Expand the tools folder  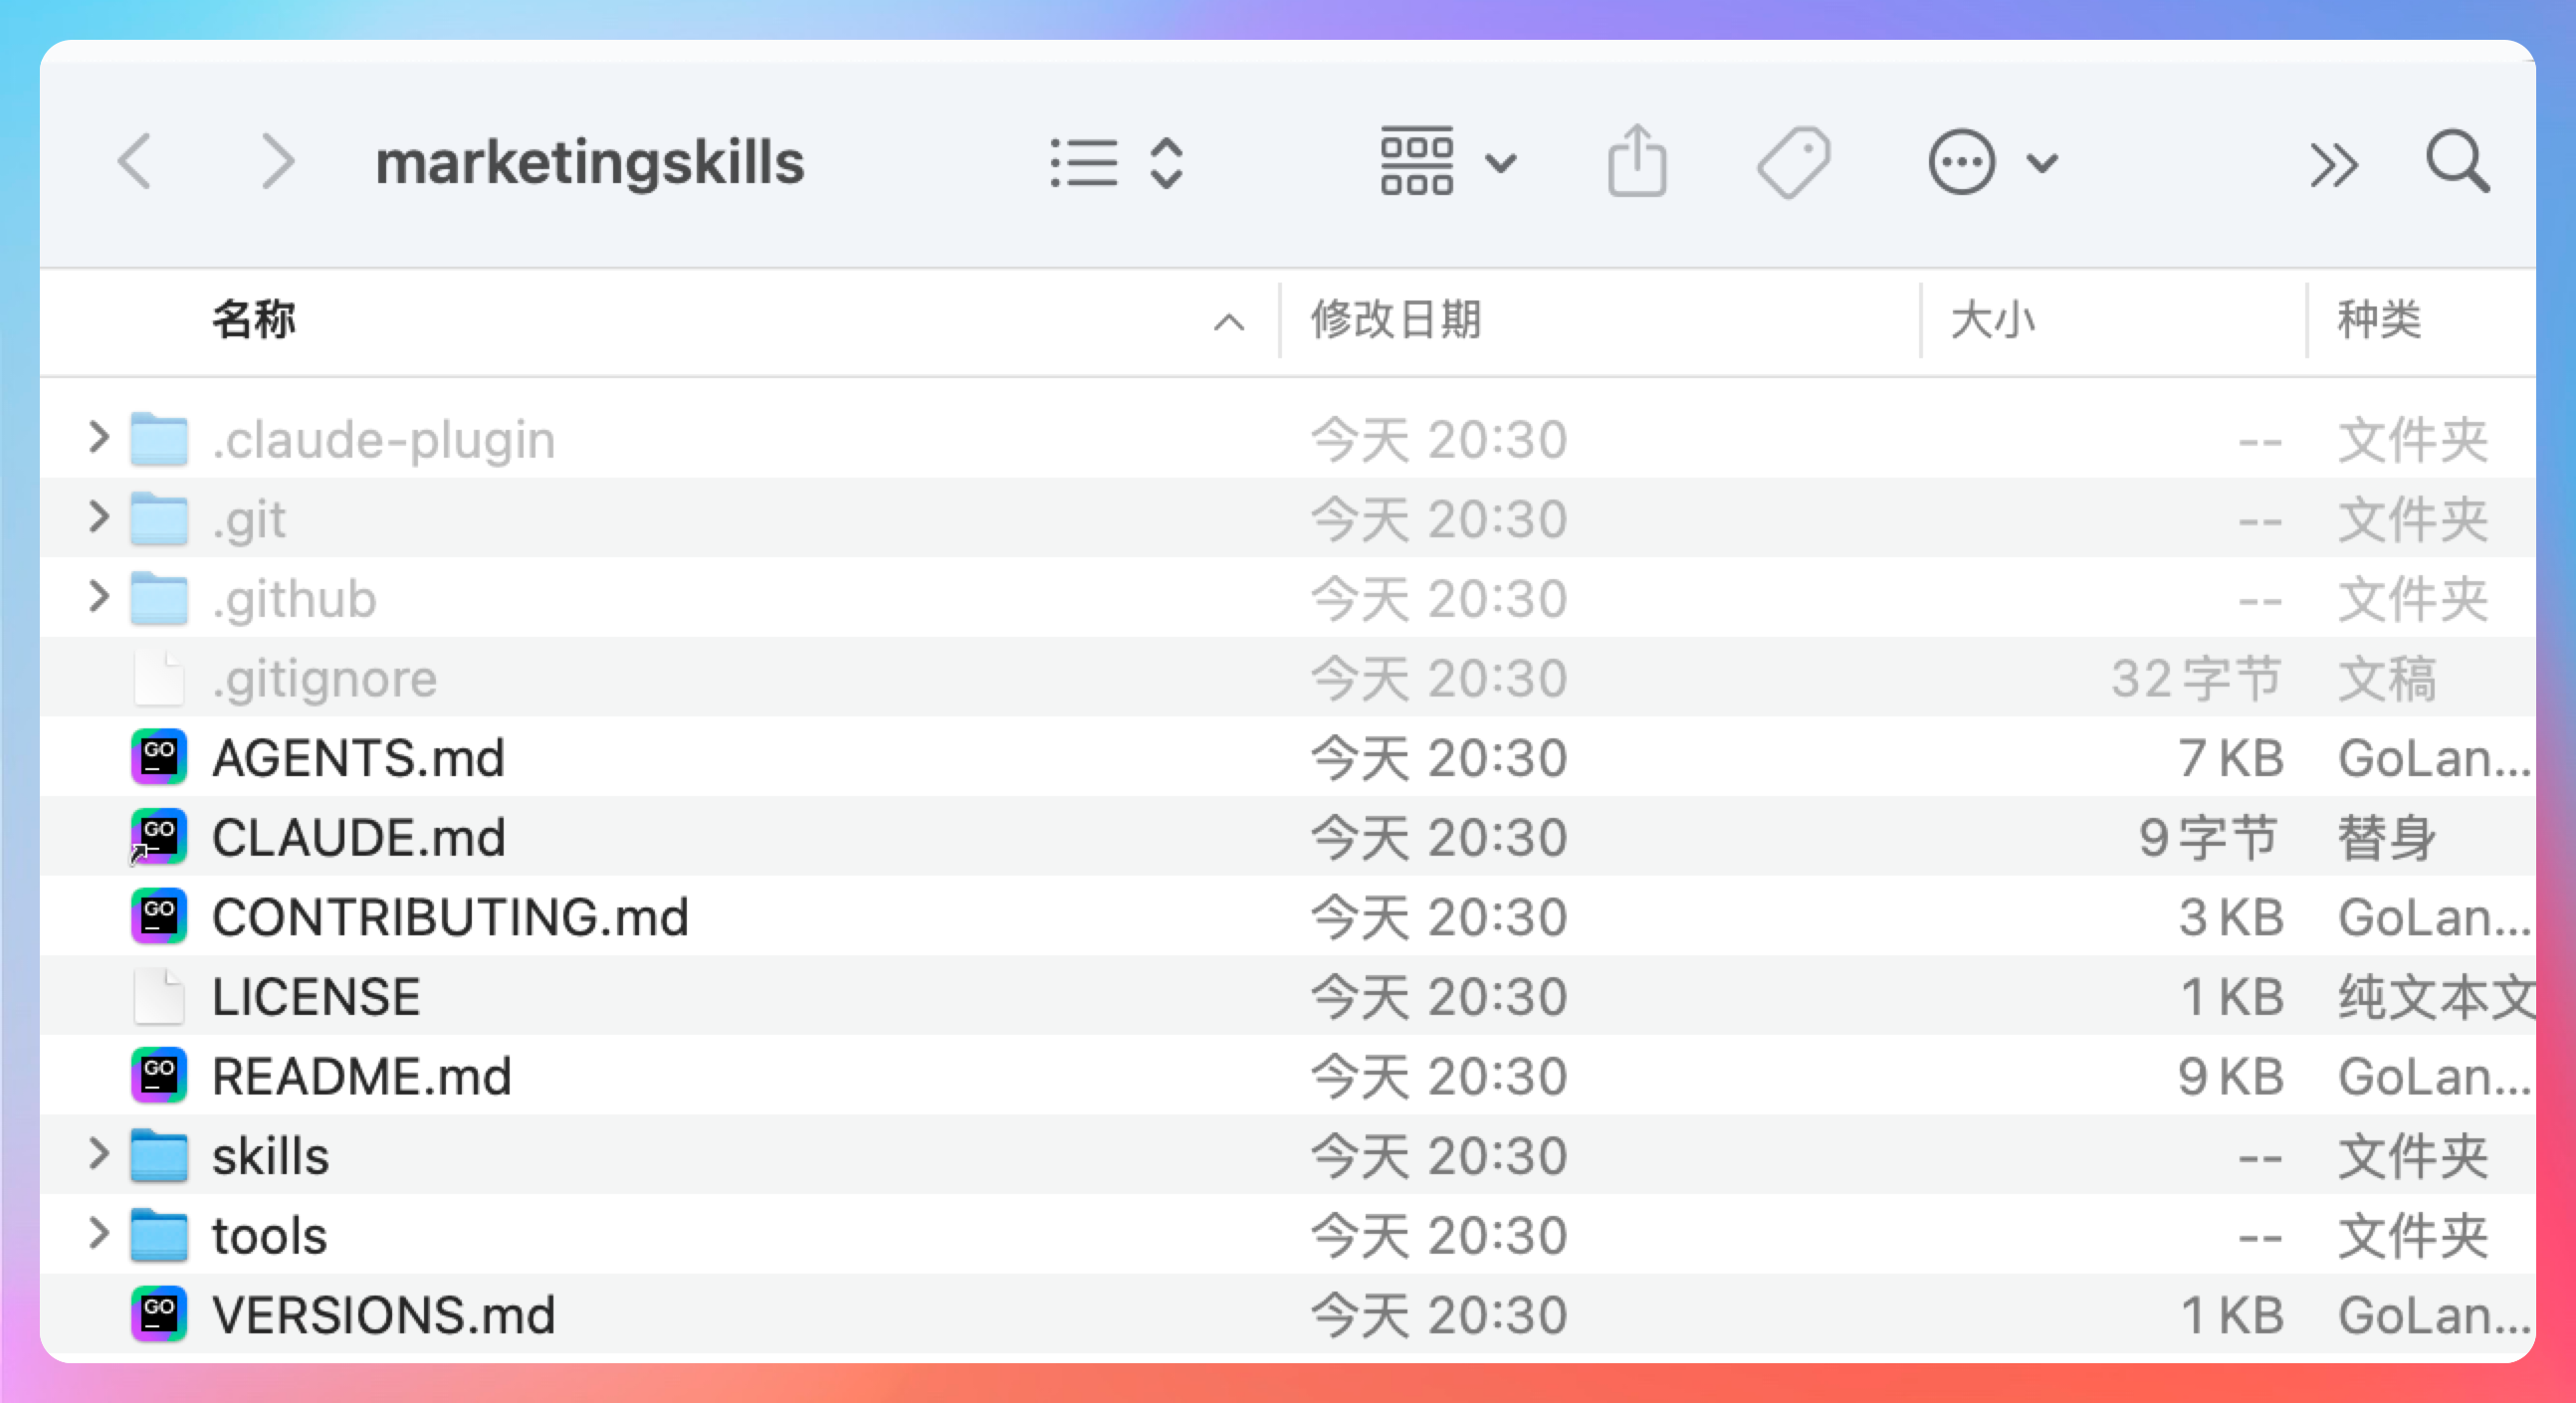coord(98,1234)
